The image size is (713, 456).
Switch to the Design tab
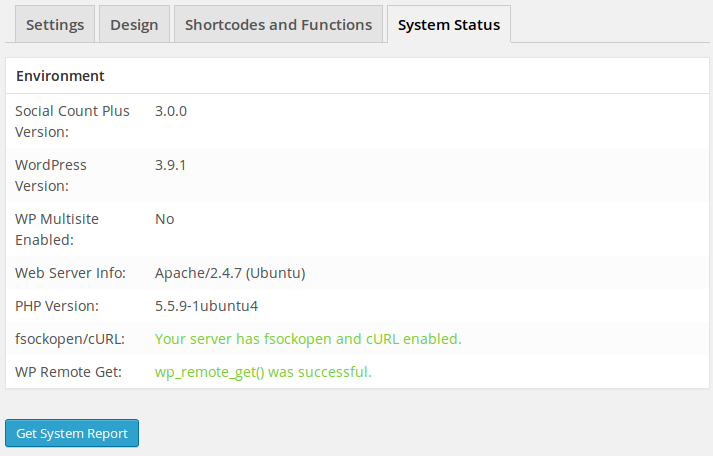pos(134,25)
